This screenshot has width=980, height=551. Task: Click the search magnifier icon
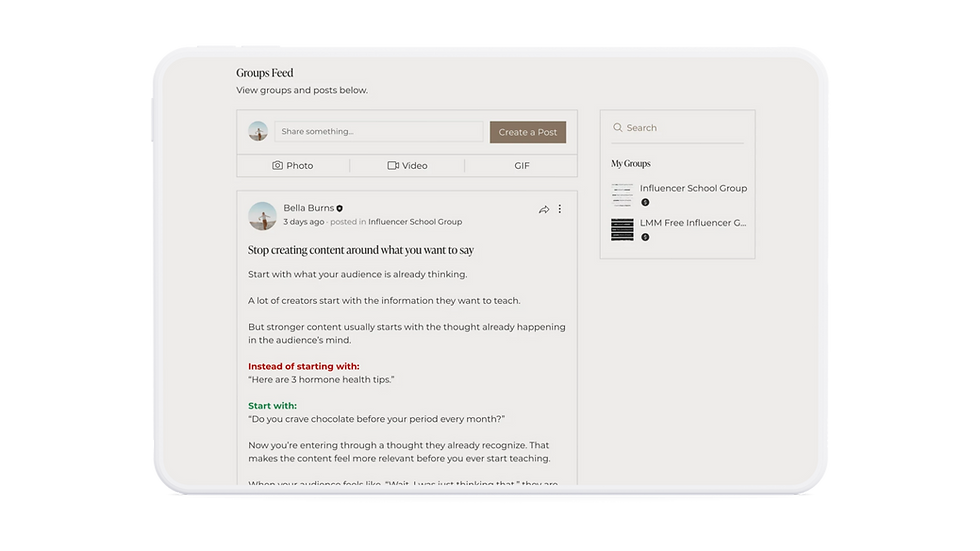[618, 127]
